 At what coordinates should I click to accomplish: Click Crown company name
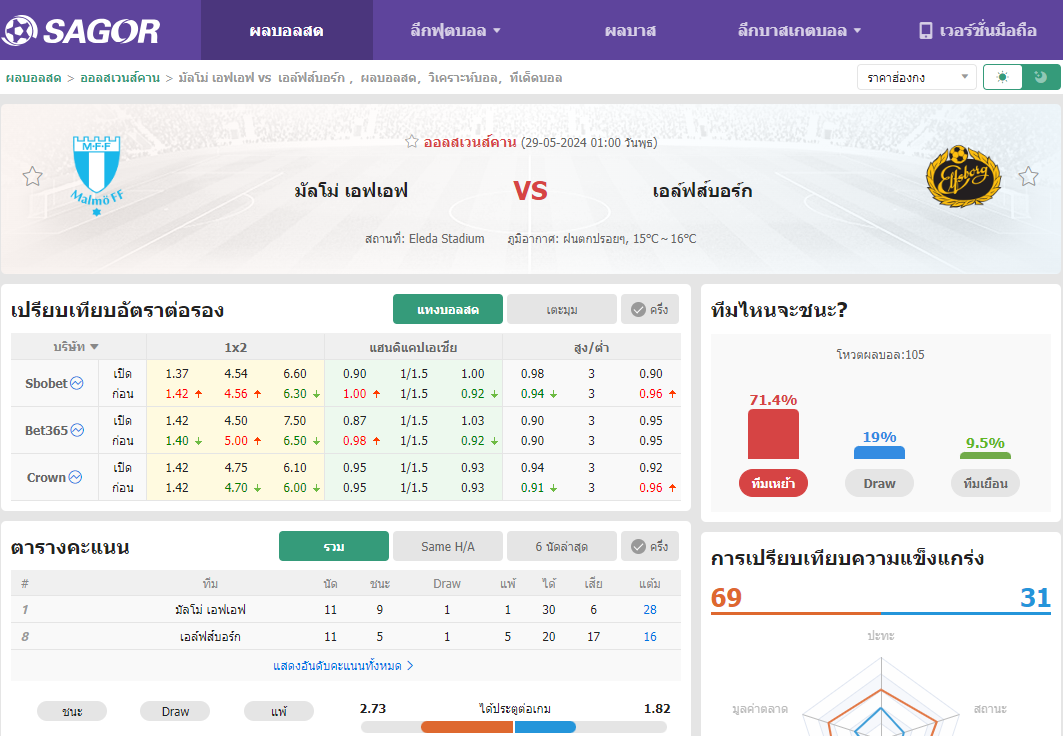coord(46,478)
